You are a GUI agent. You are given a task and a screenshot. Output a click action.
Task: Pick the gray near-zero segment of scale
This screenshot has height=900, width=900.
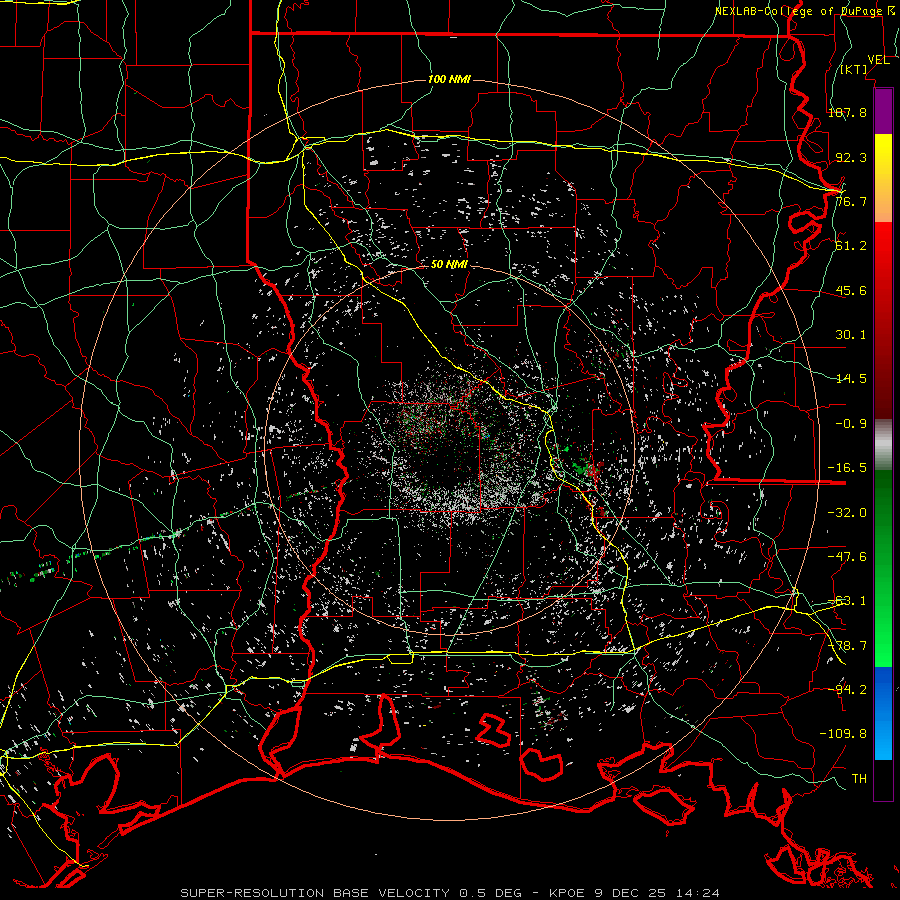tap(883, 445)
